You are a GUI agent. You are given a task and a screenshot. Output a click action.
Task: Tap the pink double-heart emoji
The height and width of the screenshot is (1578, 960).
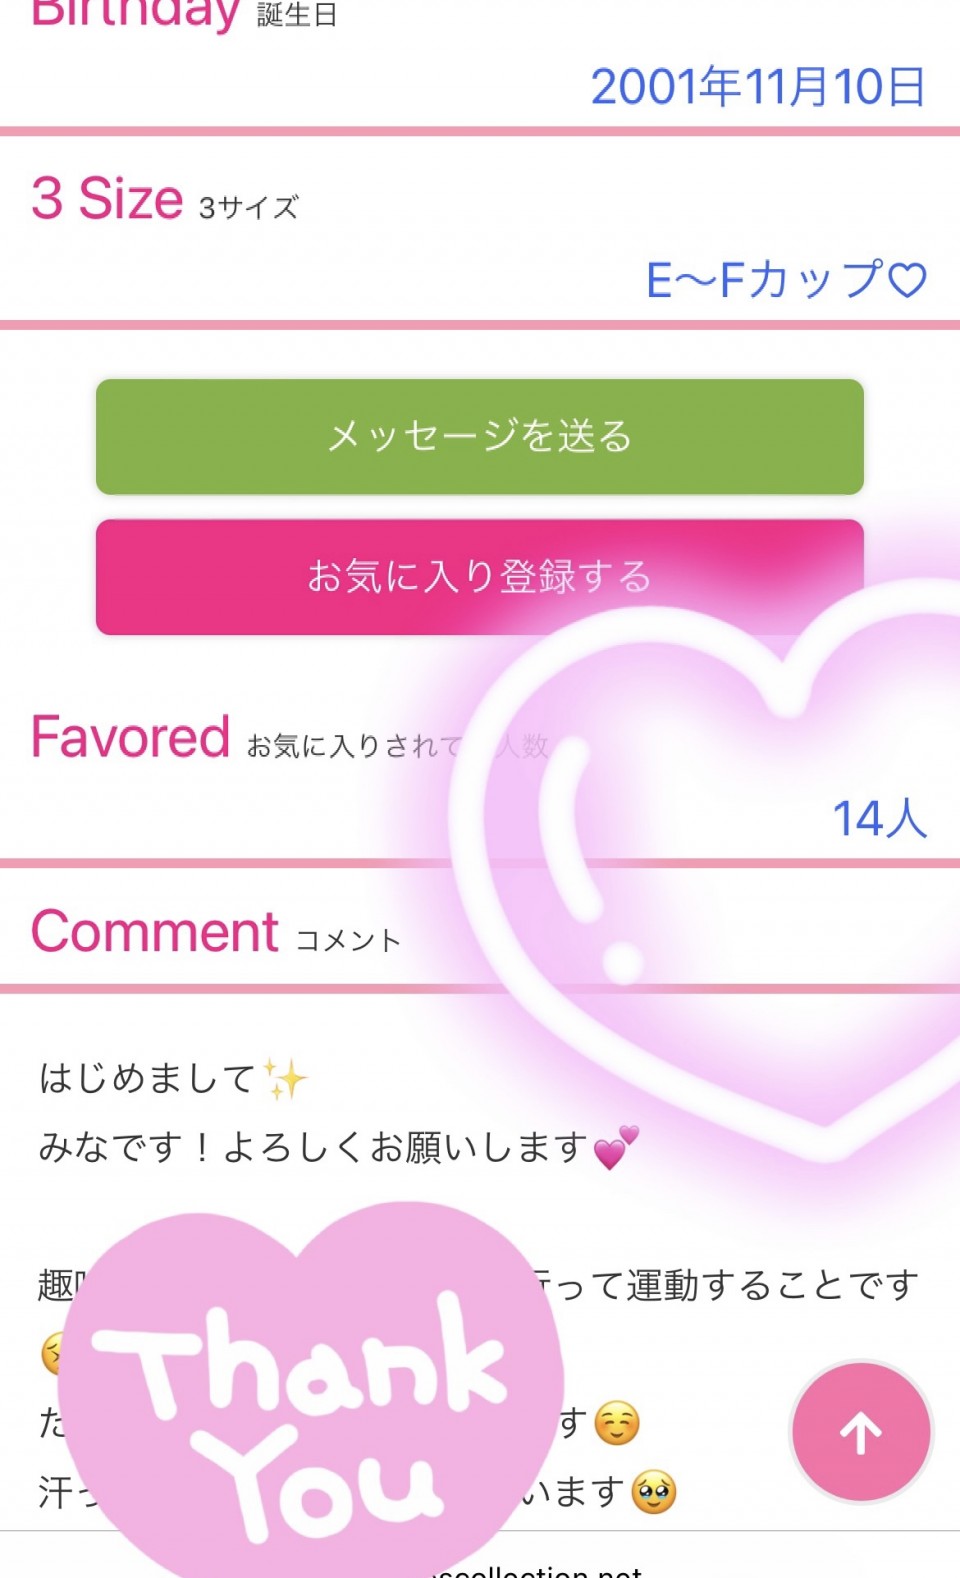point(615,1148)
